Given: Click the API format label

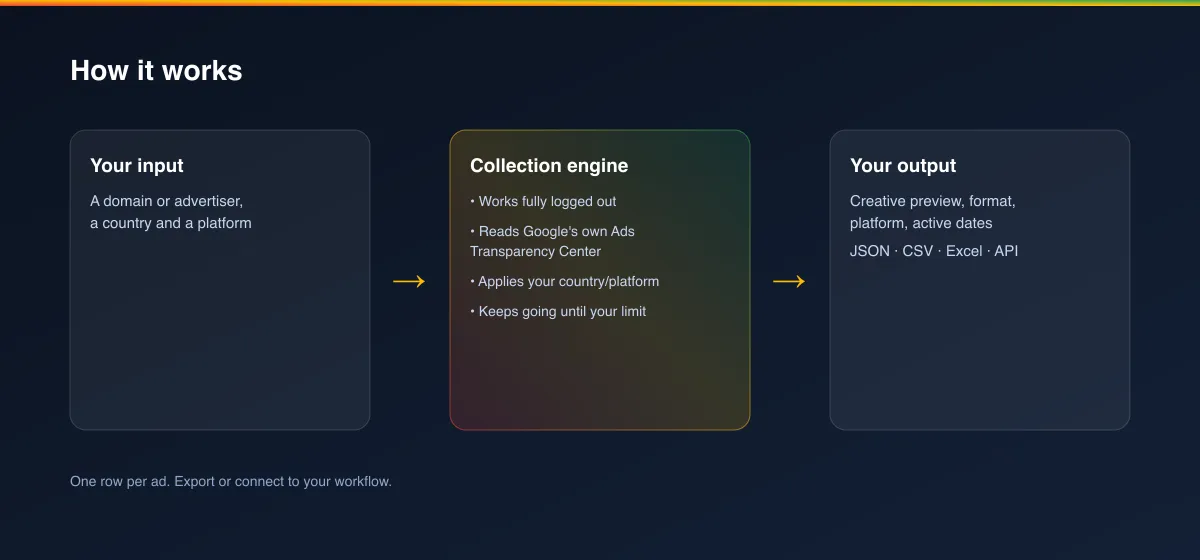Looking at the screenshot, I should [1006, 251].
